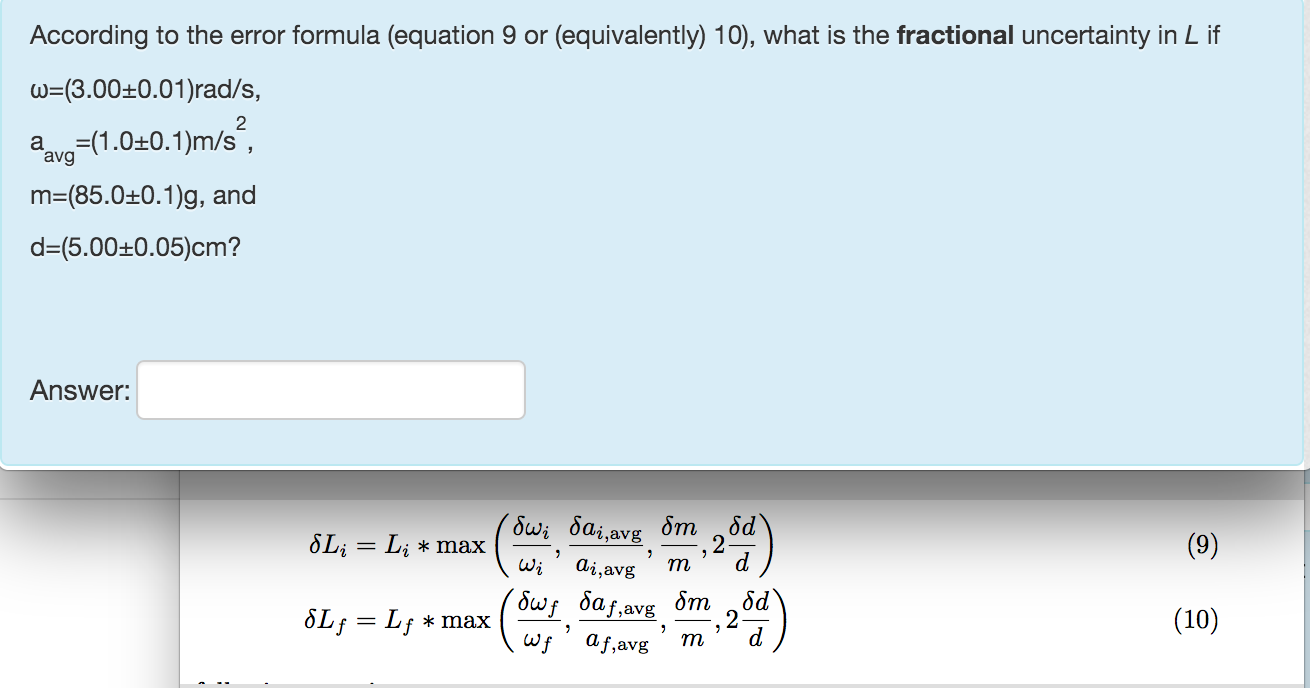Click the max term in equation 9
The width and height of the screenshot is (1310, 688).
[459, 546]
